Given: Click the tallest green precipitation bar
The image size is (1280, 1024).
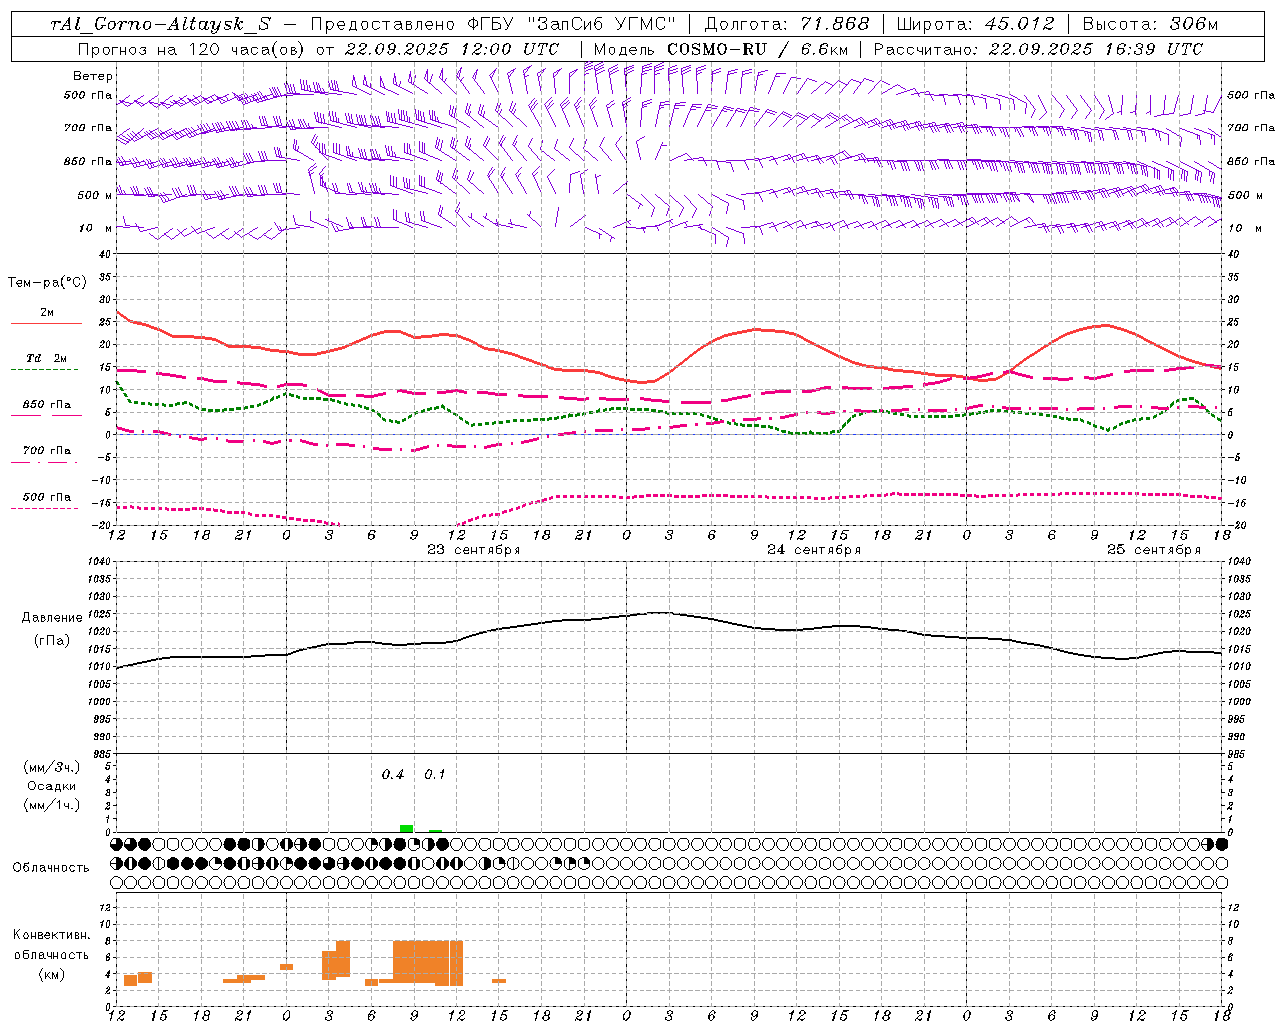Looking at the screenshot, I should pyautogui.click(x=406, y=828).
